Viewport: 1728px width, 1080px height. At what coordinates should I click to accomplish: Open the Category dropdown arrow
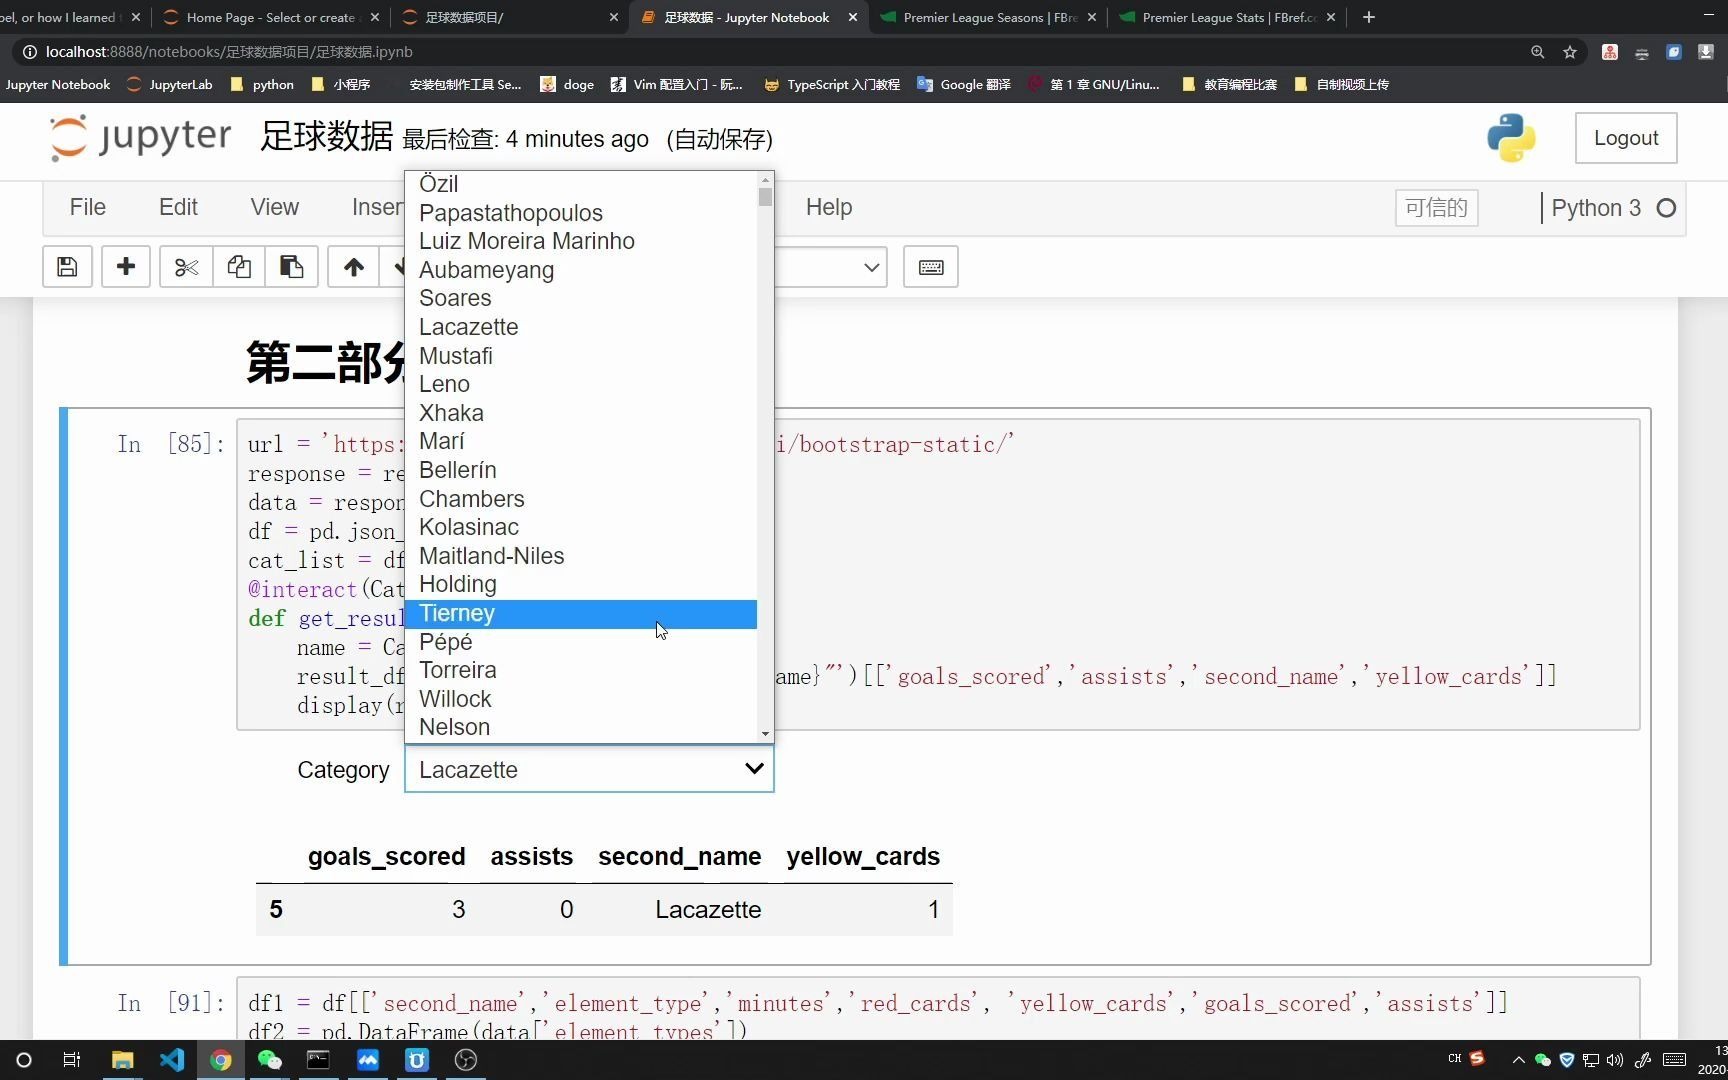point(753,769)
